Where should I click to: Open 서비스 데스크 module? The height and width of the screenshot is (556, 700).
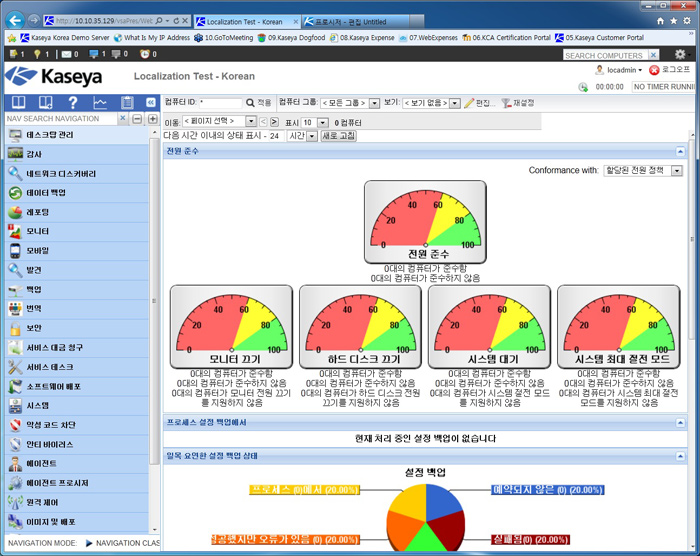pos(77,367)
